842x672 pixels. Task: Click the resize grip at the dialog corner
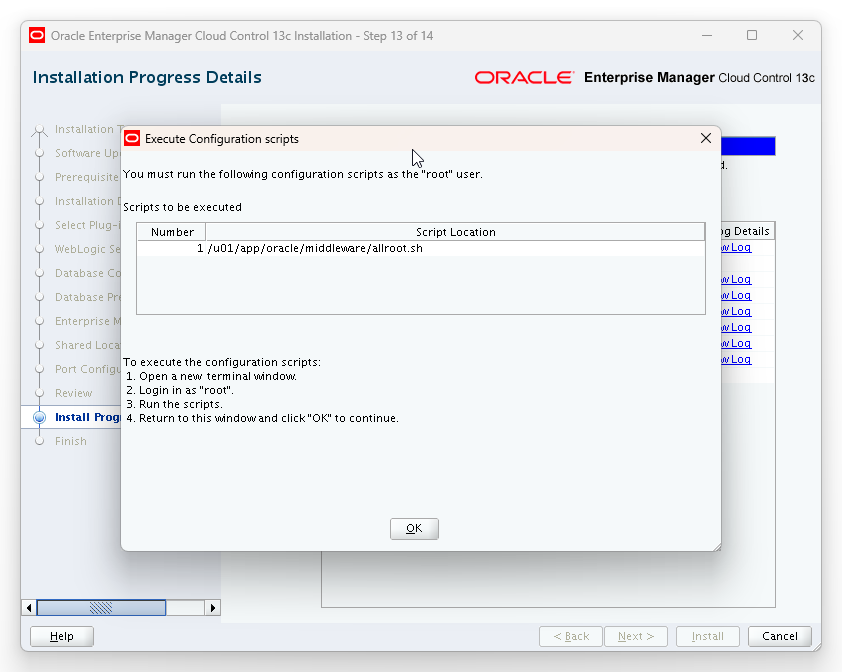[x=717, y=547]
